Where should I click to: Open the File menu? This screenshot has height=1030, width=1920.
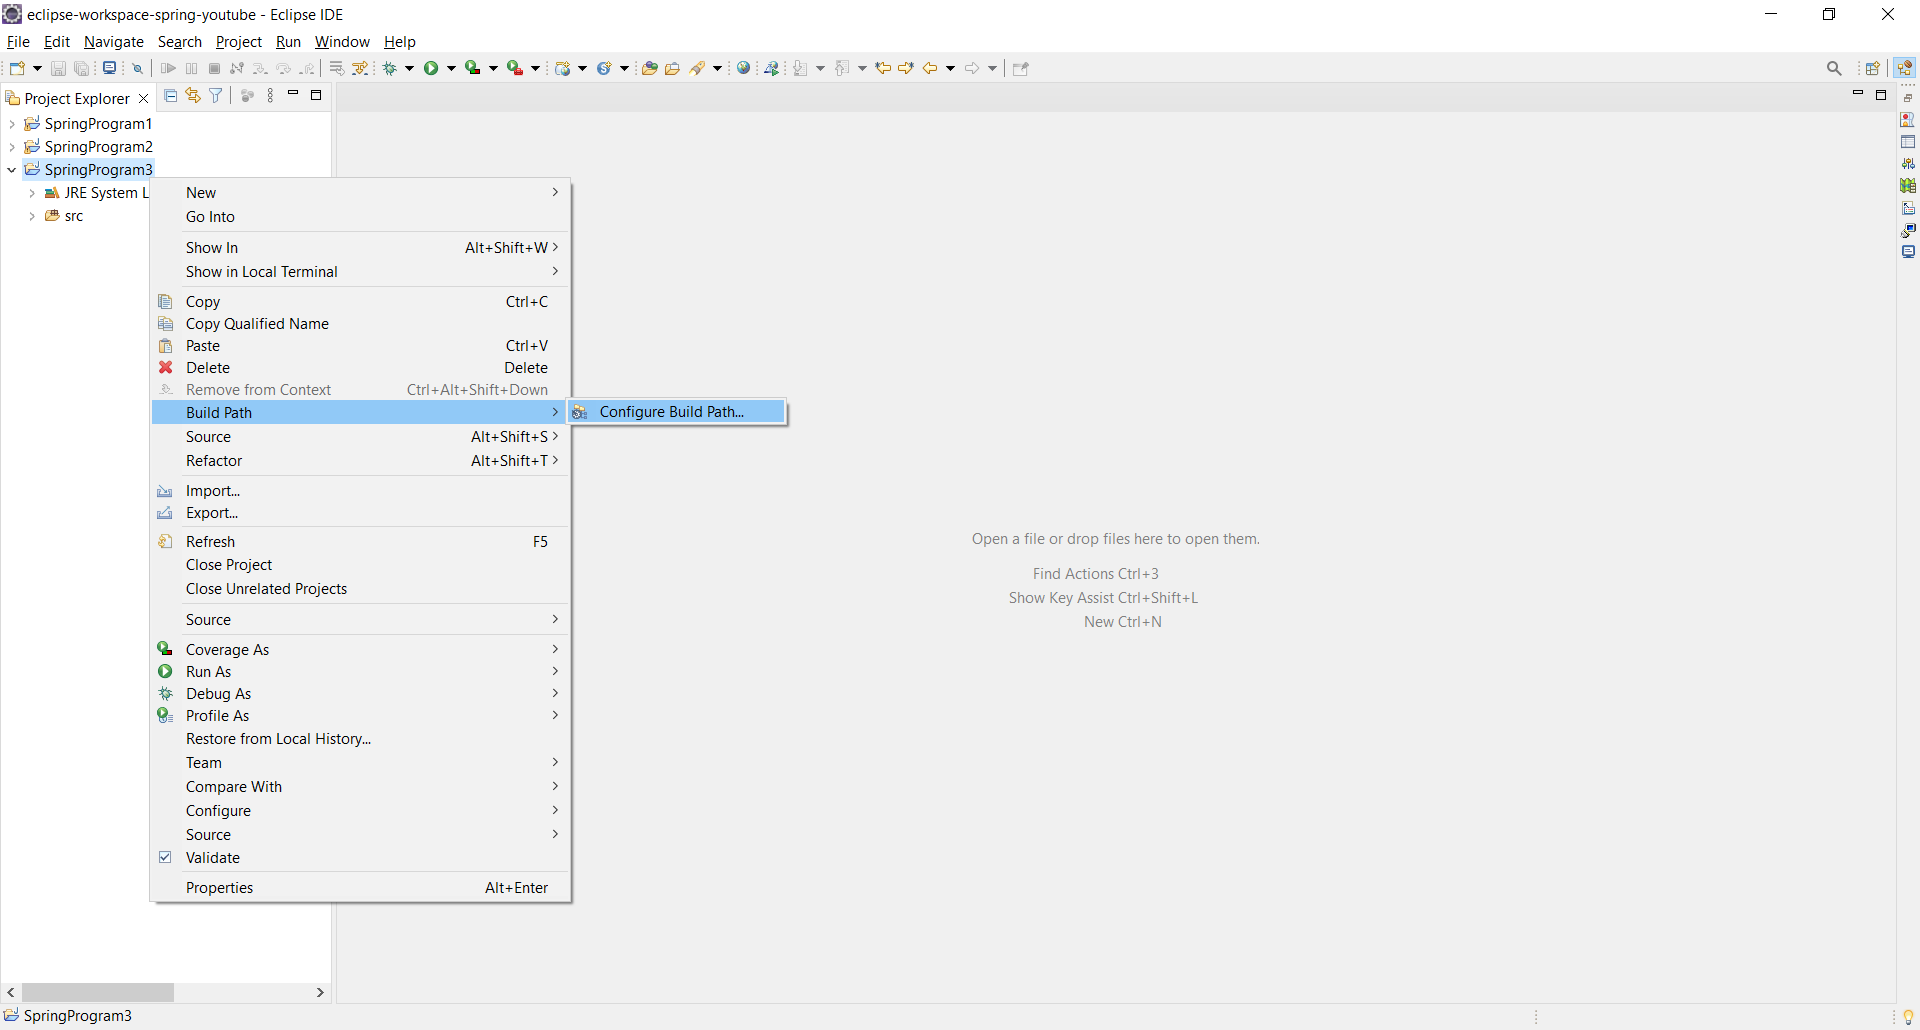pyautogui.click(x=18, y=42)
